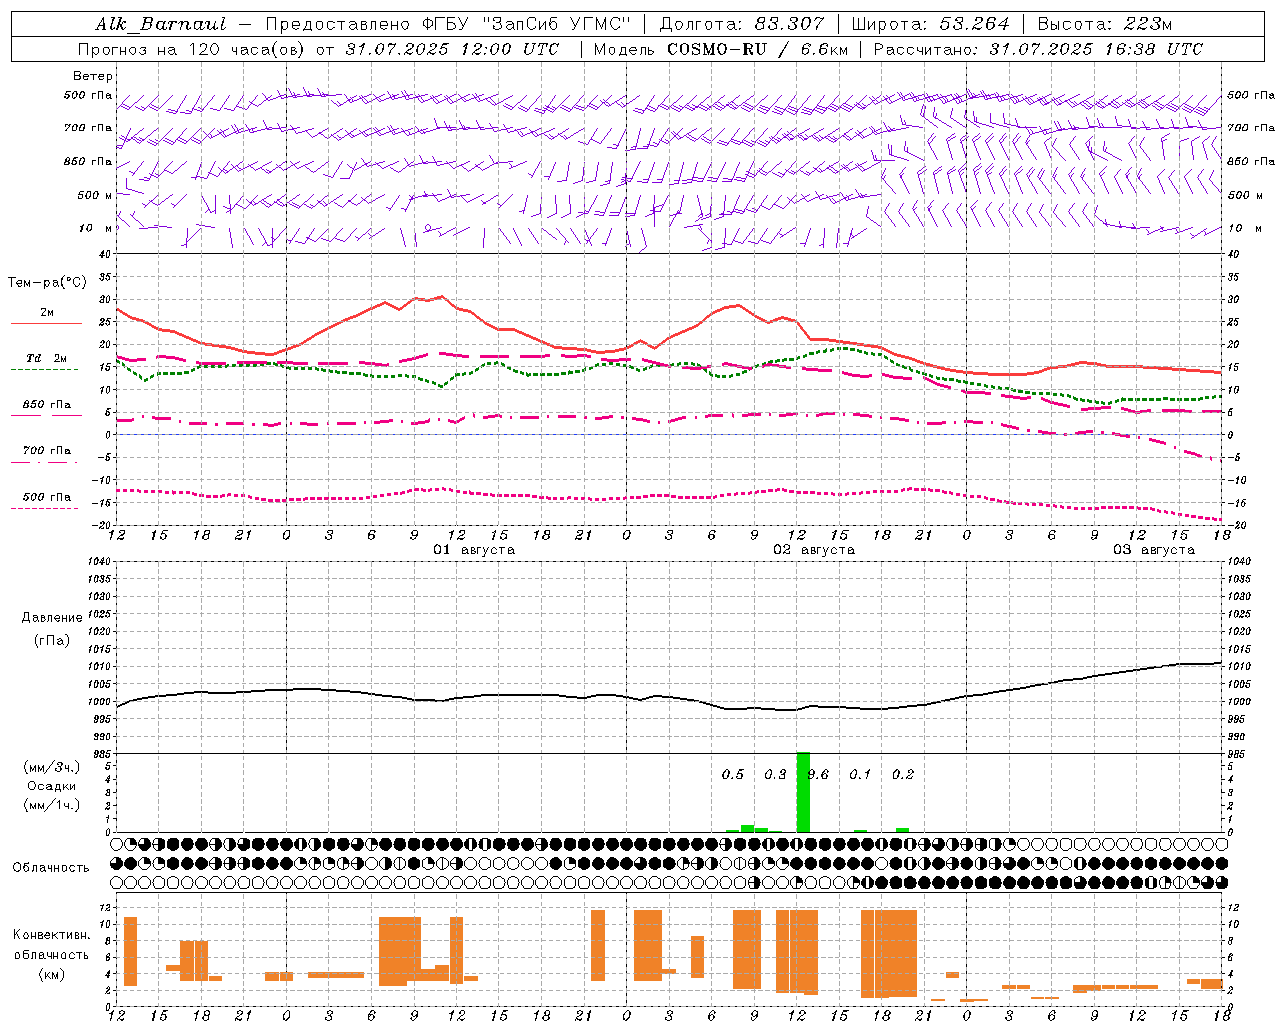The image size is (1280, 1024).
Task: Click the solid red 2м legend line
Action: point(46,323)
